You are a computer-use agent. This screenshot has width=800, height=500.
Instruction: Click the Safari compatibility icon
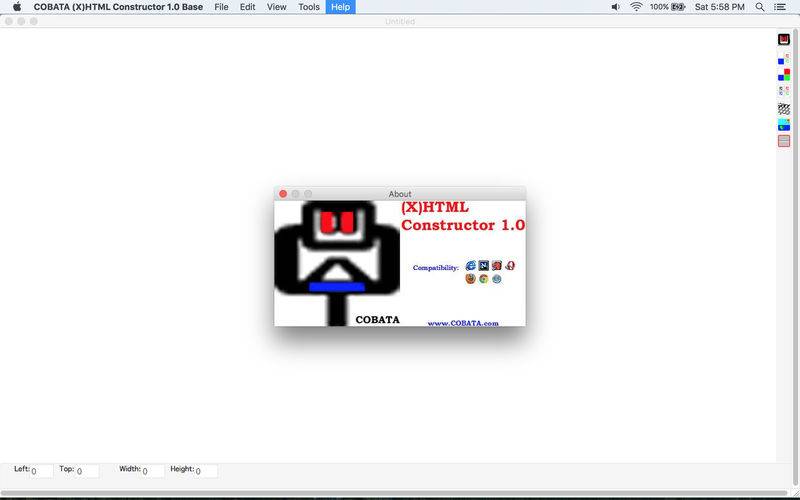[496, 279]
